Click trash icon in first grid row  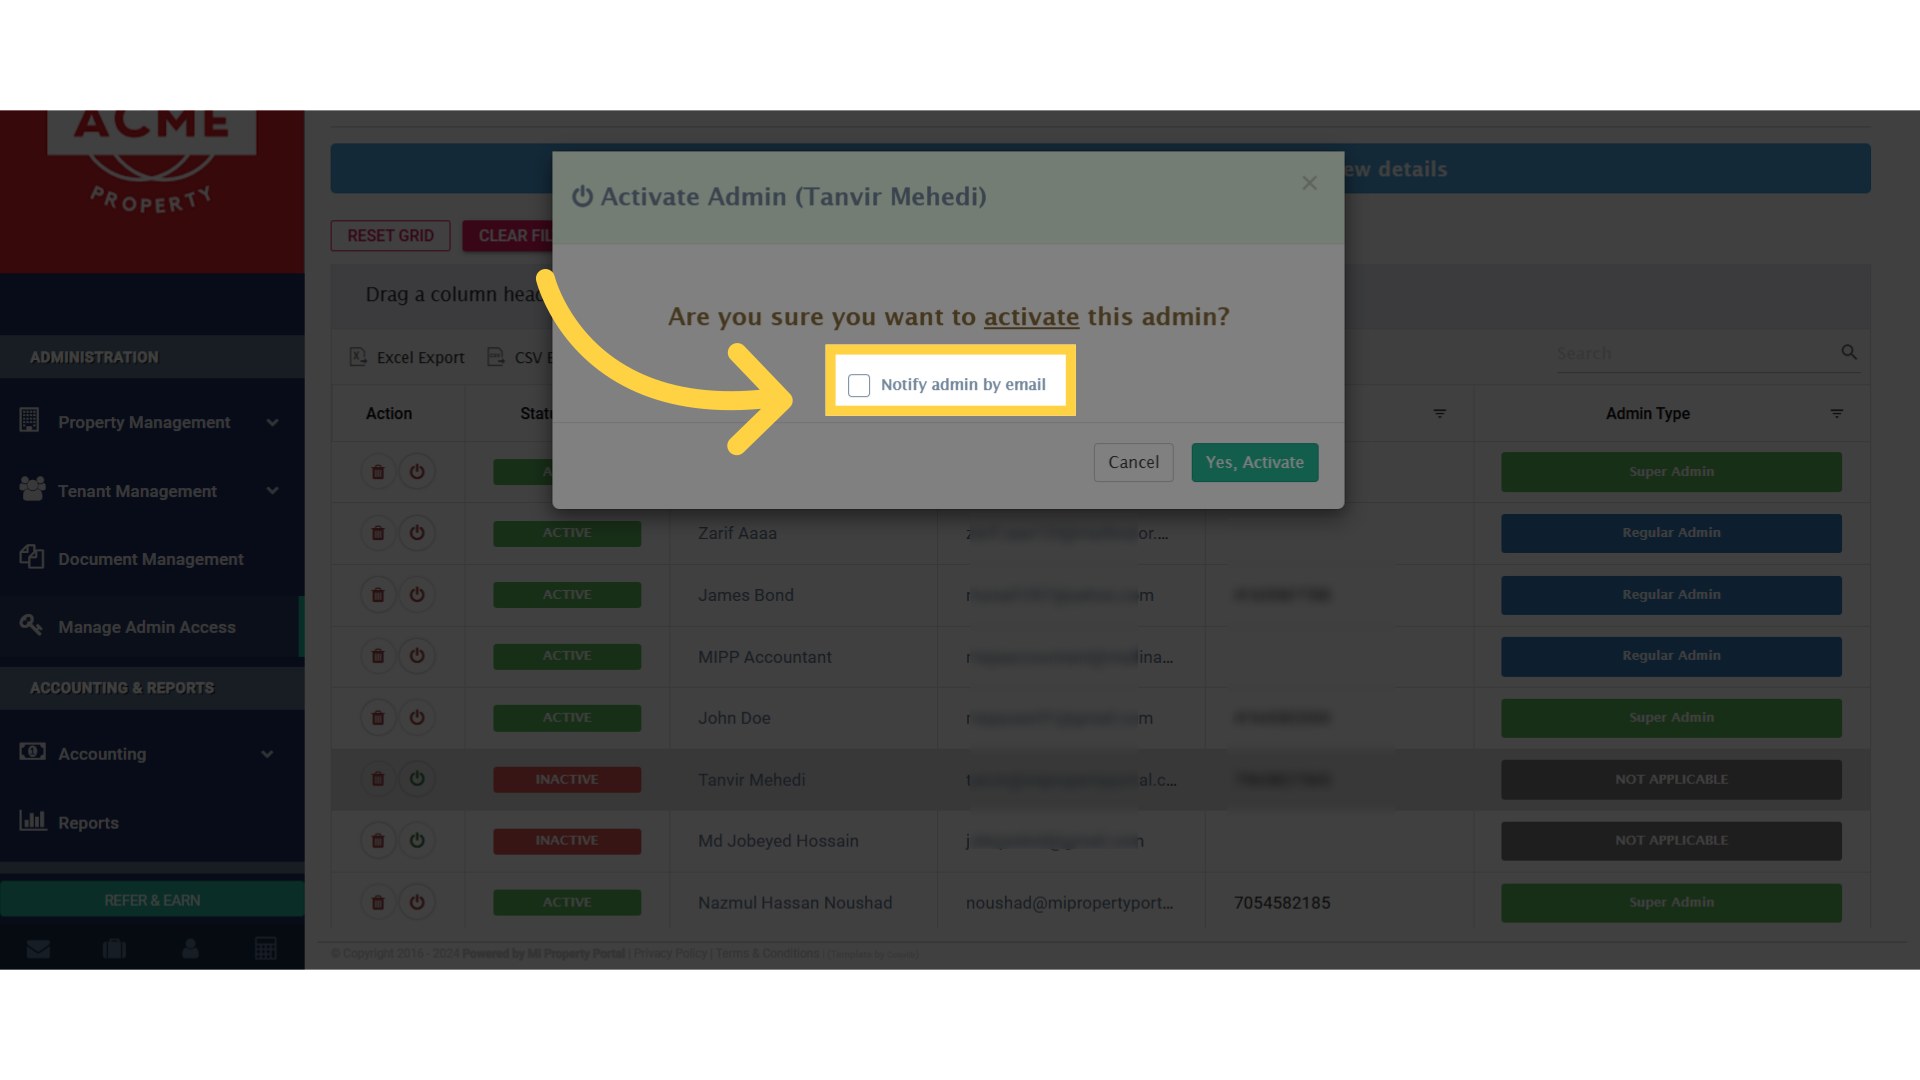pos(378,472)
